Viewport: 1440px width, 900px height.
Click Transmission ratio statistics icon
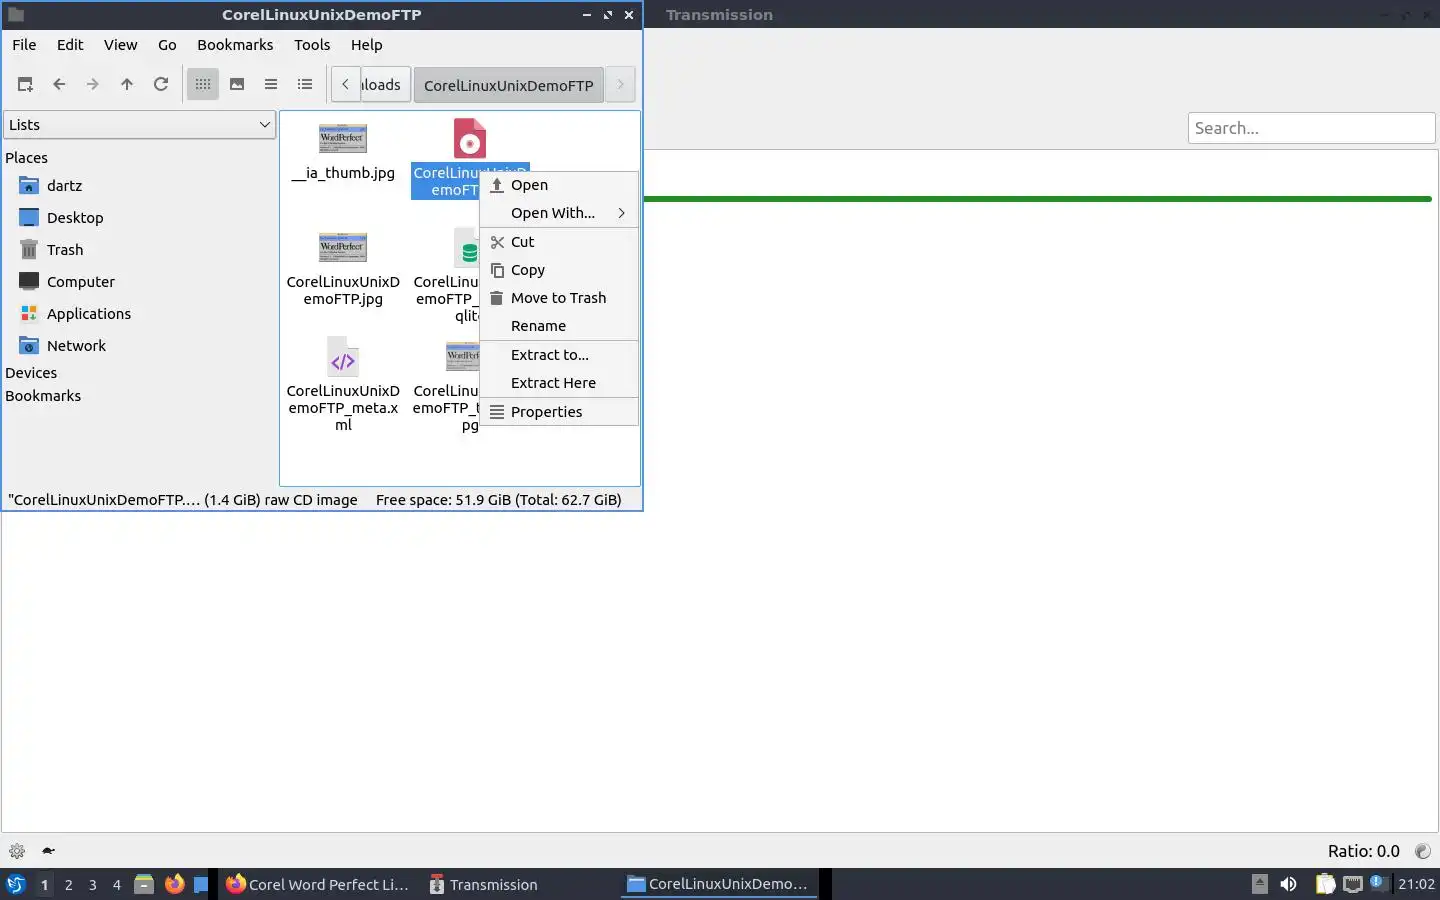click(1422, 851)
